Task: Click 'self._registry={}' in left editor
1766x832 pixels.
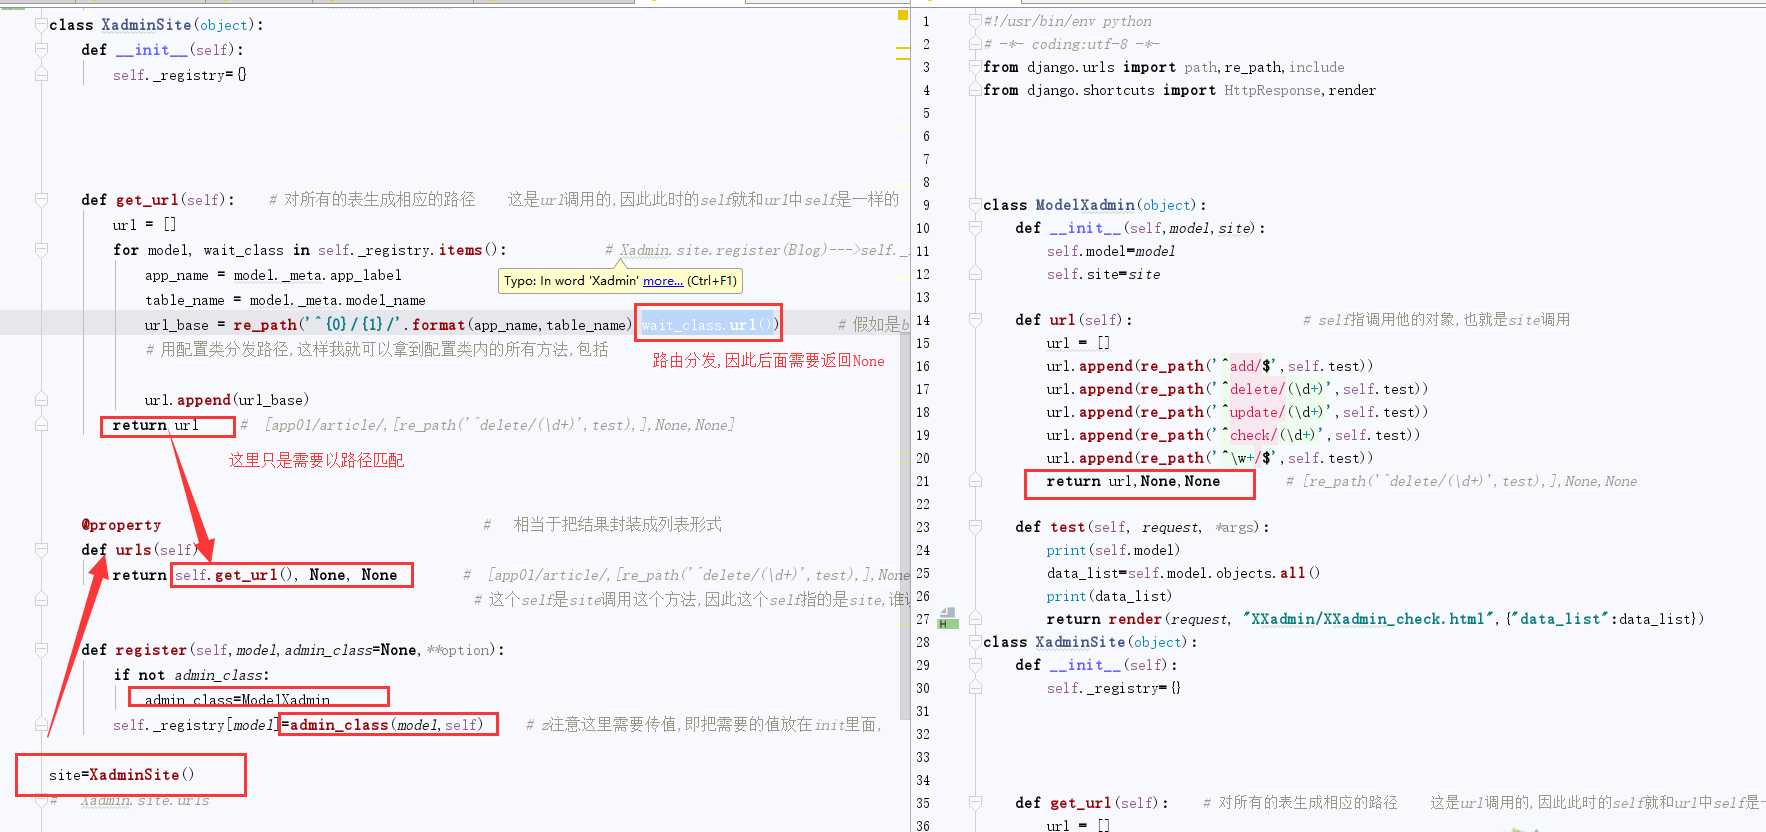Action: (180, 75)
